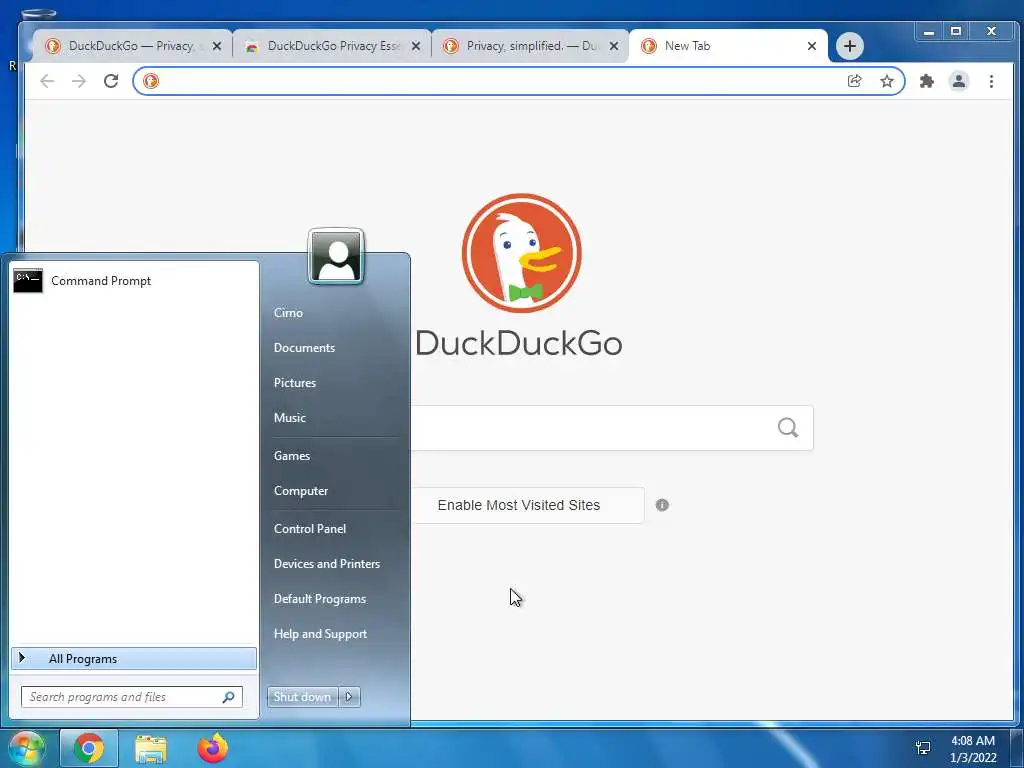Share this page using the share icon

coord(854,81)
